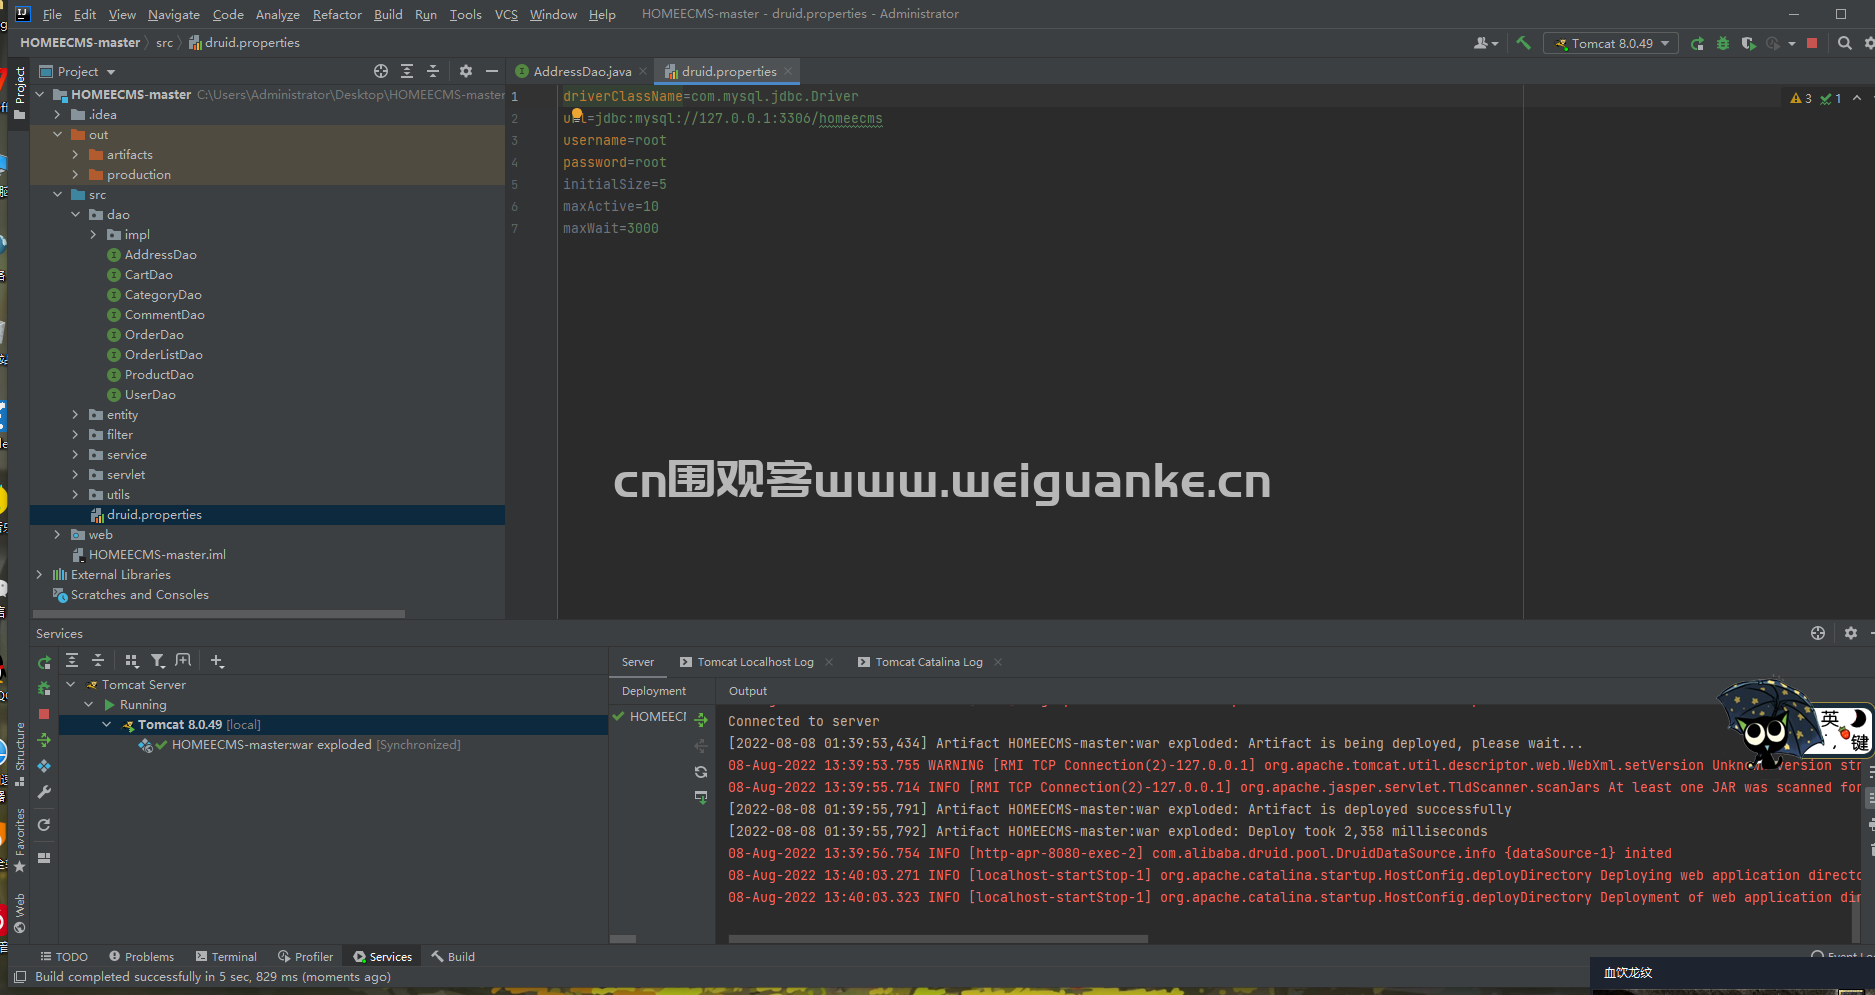Click the Filter funnel icon in Services toolbar
1875x995 pixels.
[157, 661]
